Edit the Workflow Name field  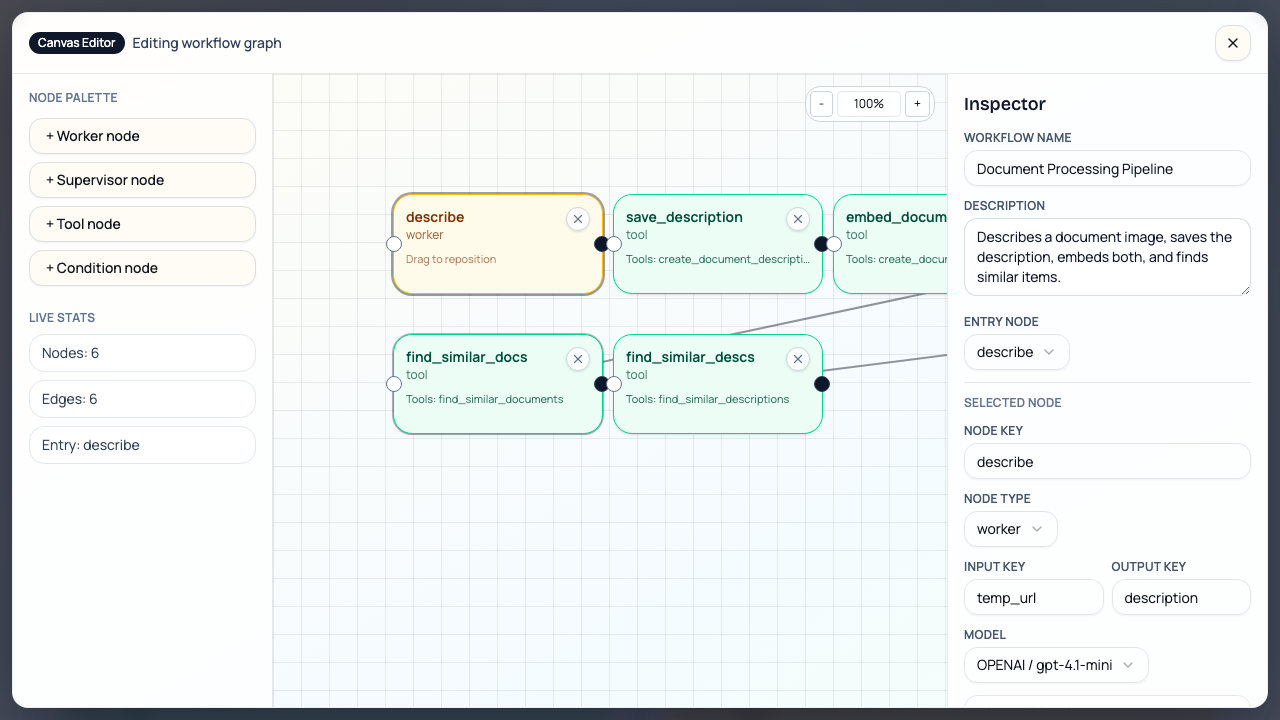(1106, 168)
